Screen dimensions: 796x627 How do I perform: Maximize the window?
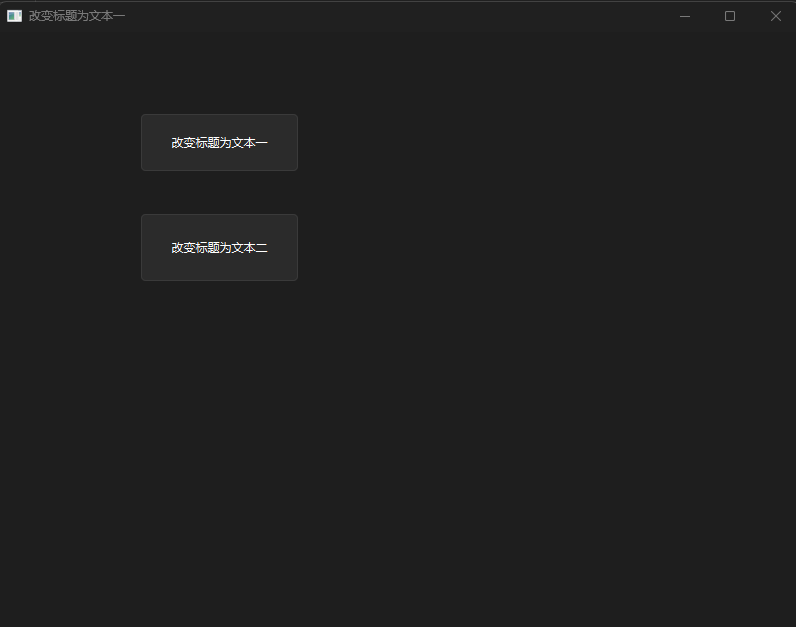click(730, 16)
